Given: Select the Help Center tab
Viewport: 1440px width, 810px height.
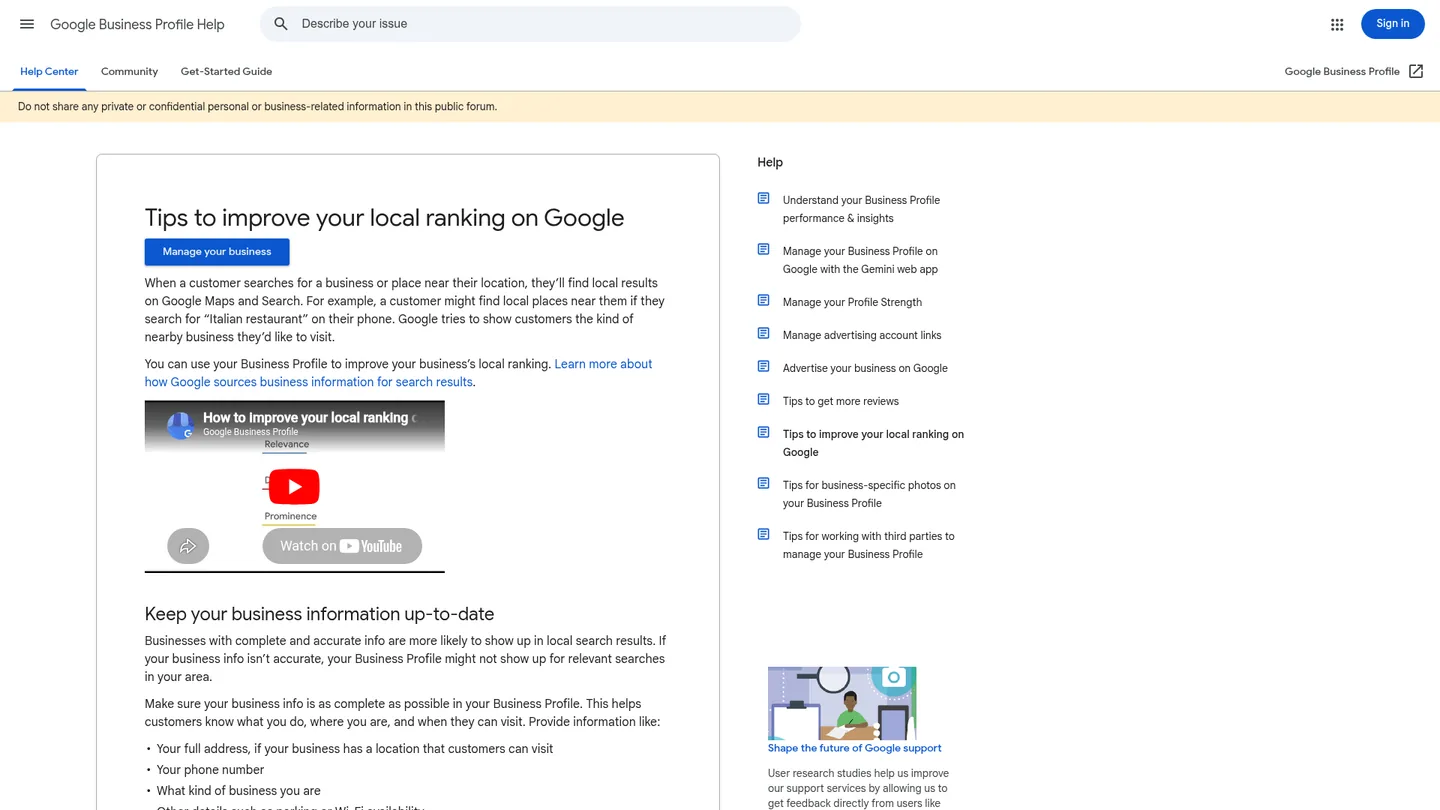Looking at the screenshot, I should (49, 72).
